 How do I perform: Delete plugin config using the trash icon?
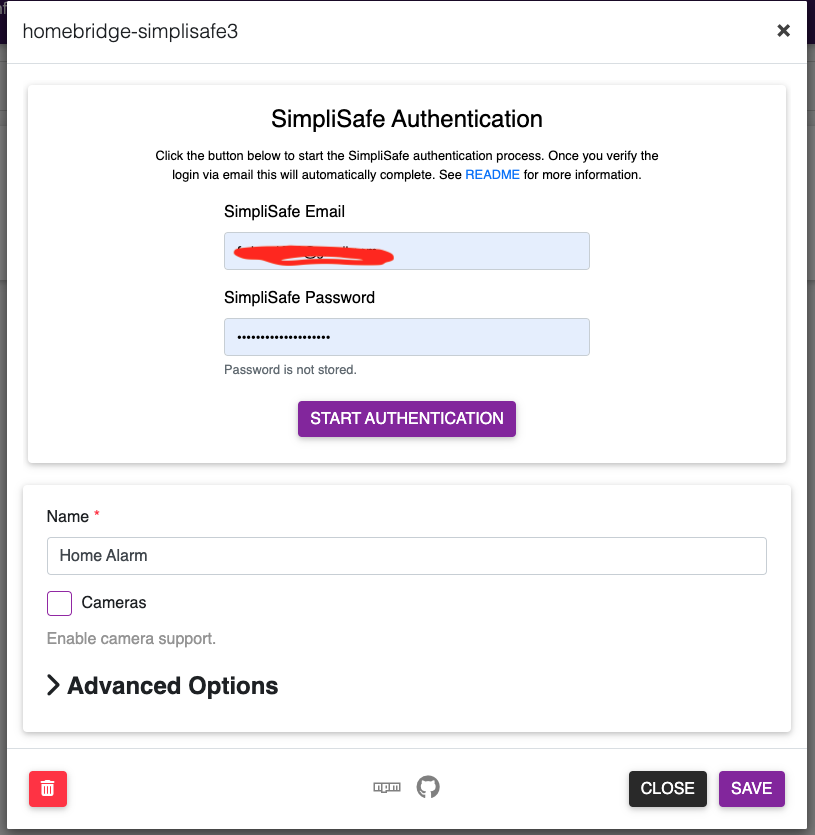coord(47,788)
